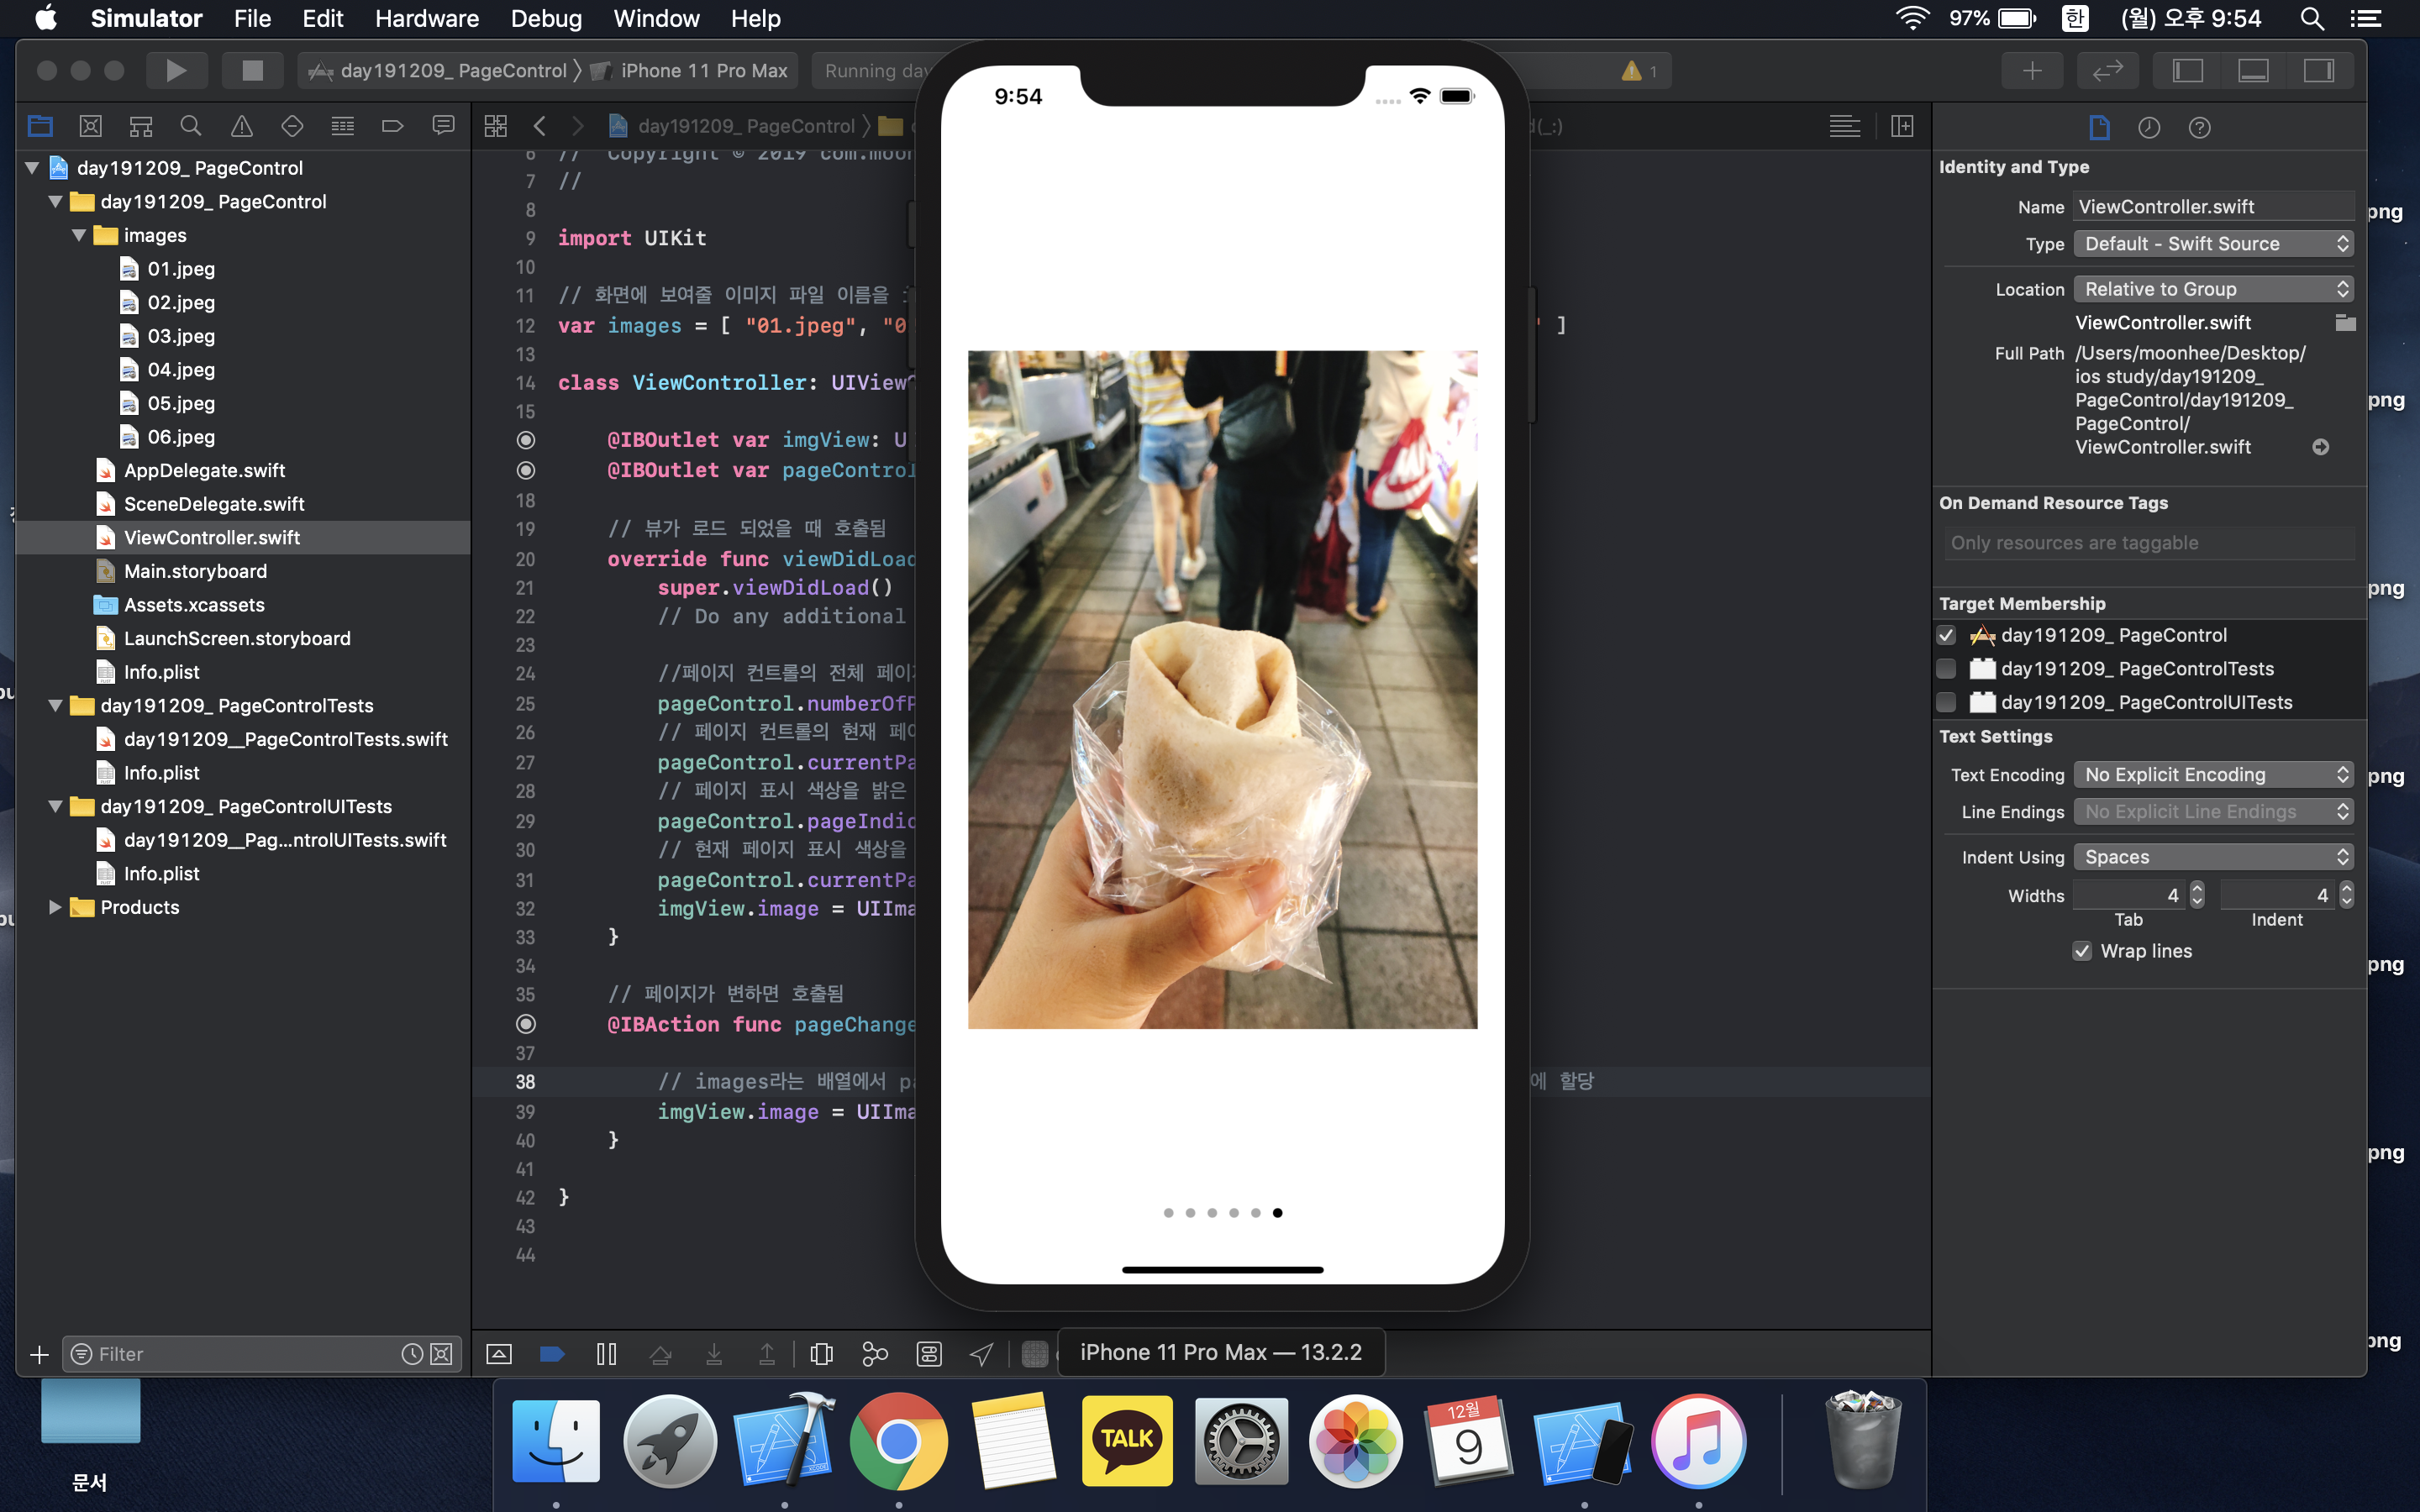Uncheck the Wrap lines checkbox
Screen dimensions: 2420x1512
2082,951
